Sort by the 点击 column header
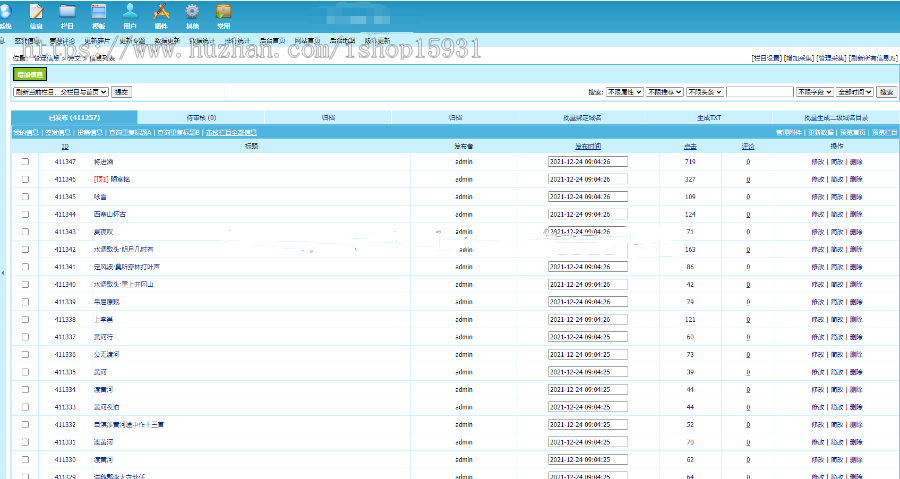The height and width of the screenshot is (479, 900). pyautogui.click(x=690, y=147)
